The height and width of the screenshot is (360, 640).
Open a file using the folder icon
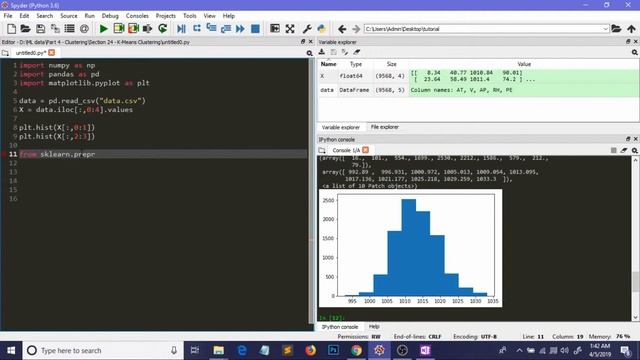(25, 29)
